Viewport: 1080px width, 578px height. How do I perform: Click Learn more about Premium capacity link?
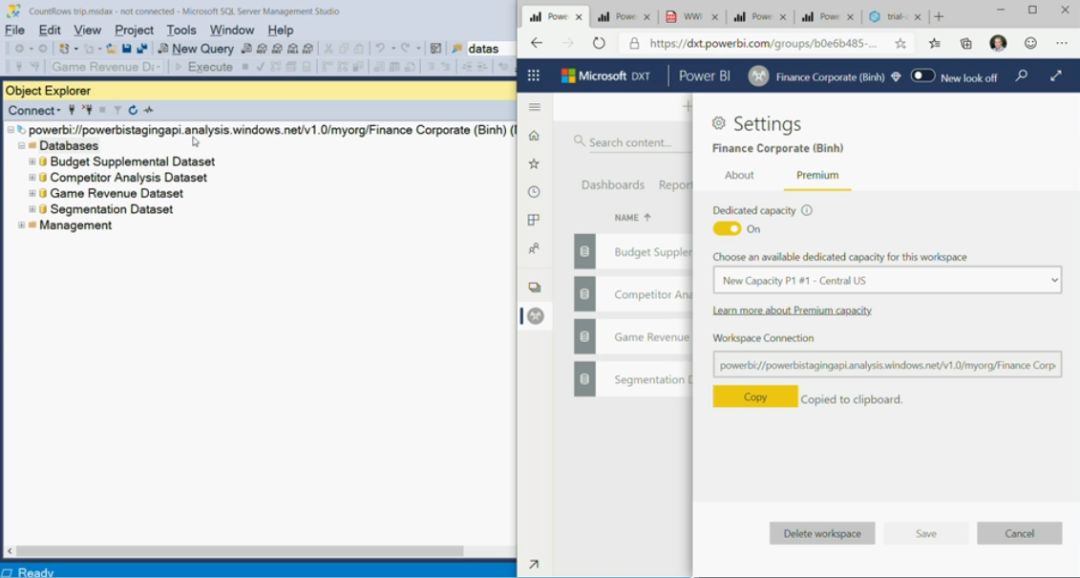pyautogui.click(x=792, y=311)
